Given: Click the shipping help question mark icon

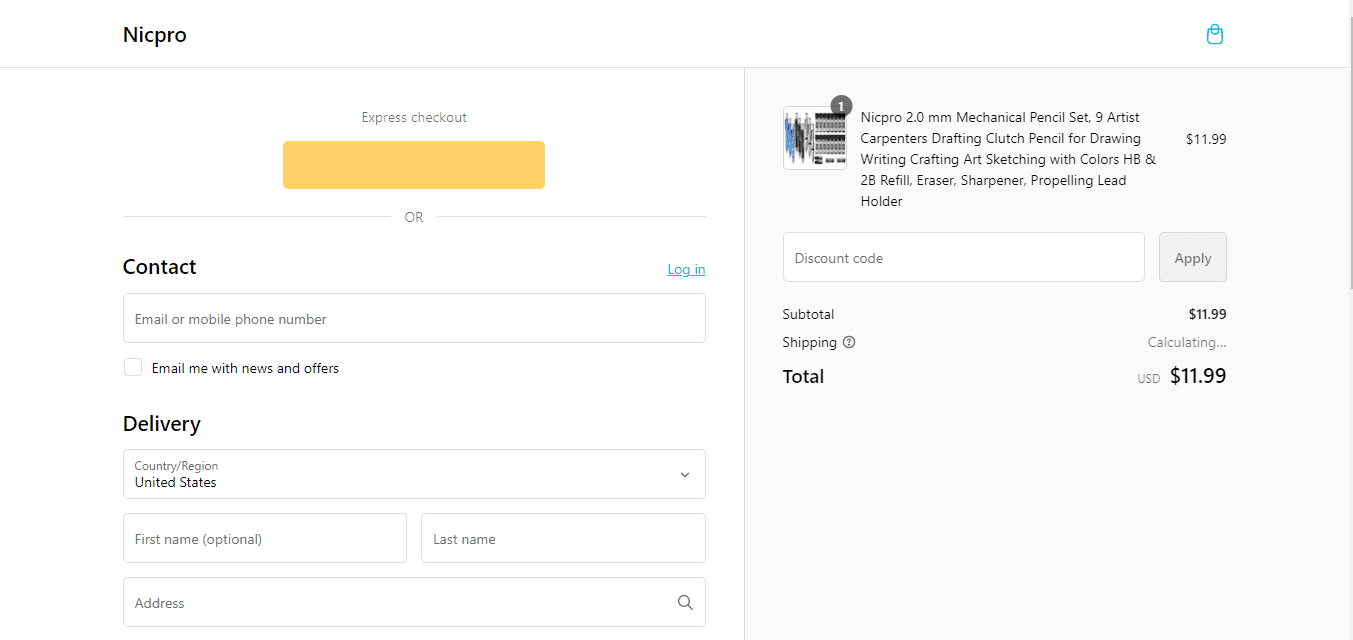Looking at the screenshot, I should tap(849, 342).
